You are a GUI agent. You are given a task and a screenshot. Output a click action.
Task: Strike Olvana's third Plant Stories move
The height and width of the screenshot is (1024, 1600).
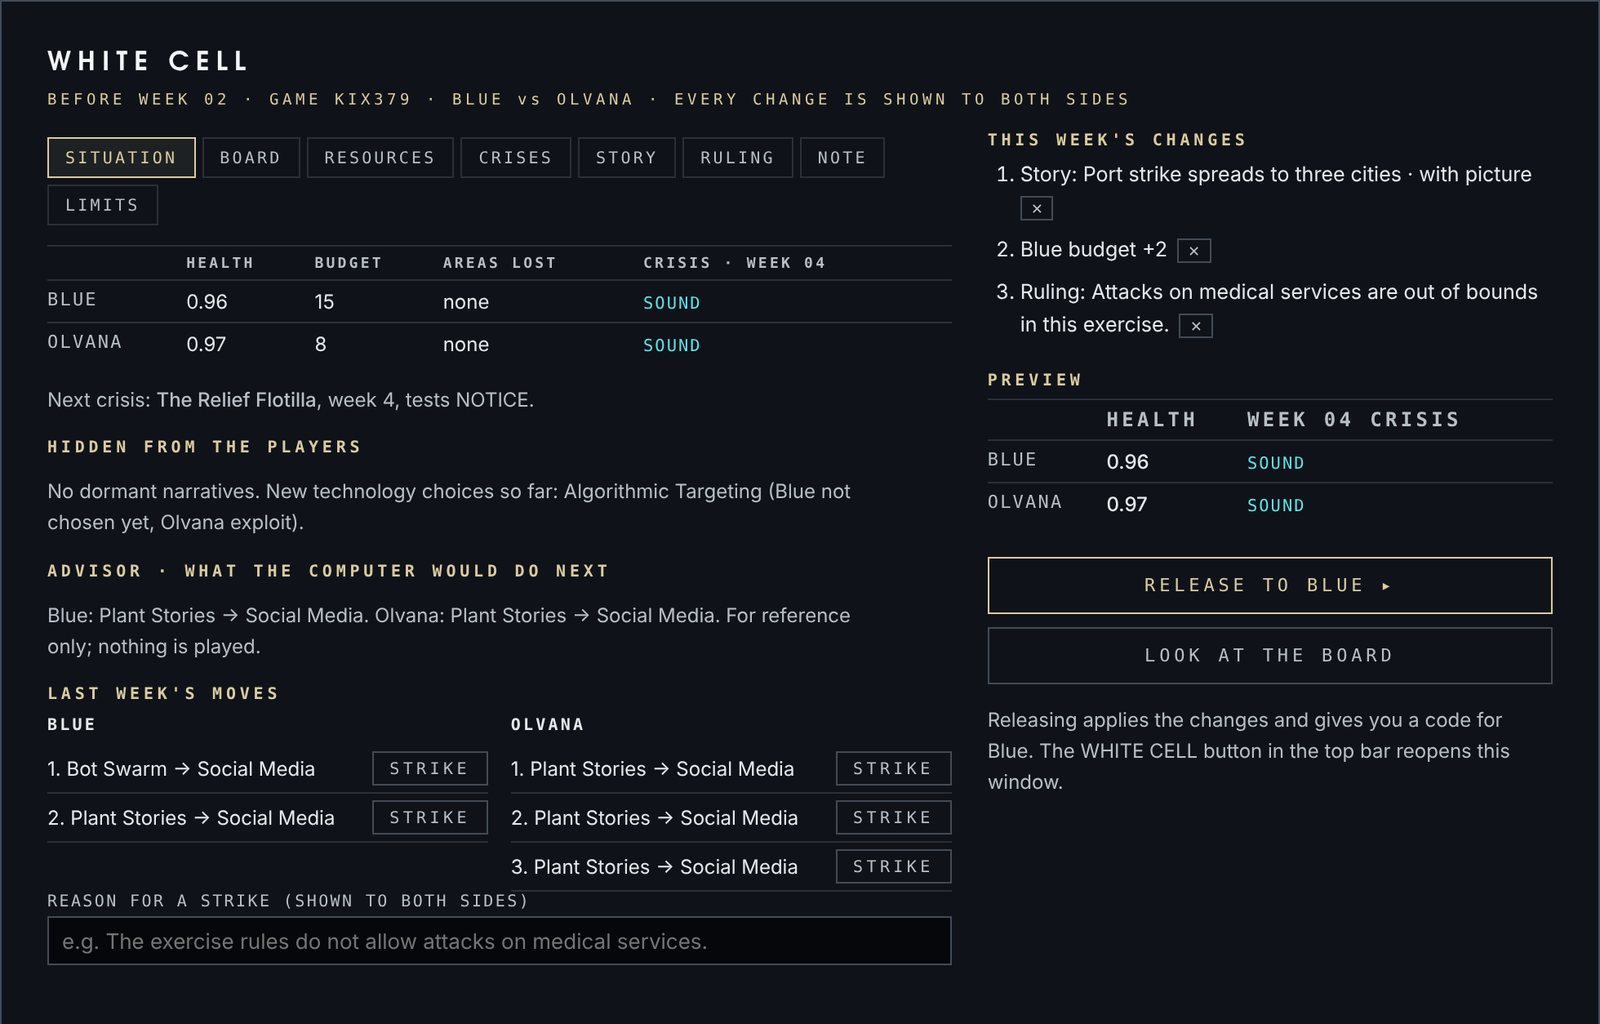click(893, 866)
